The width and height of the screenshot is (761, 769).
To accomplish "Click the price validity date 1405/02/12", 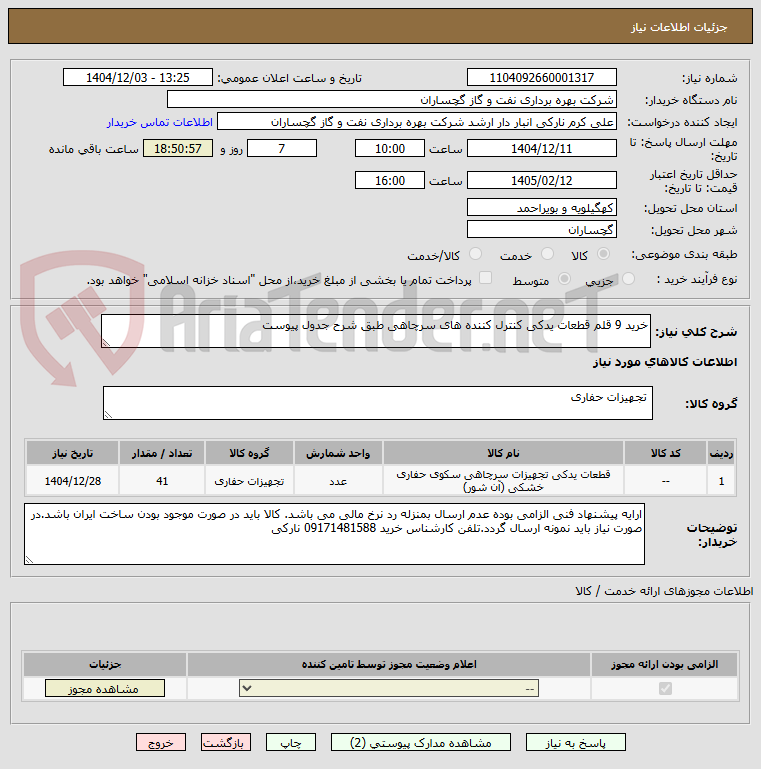I will click(x=542, y=180).
